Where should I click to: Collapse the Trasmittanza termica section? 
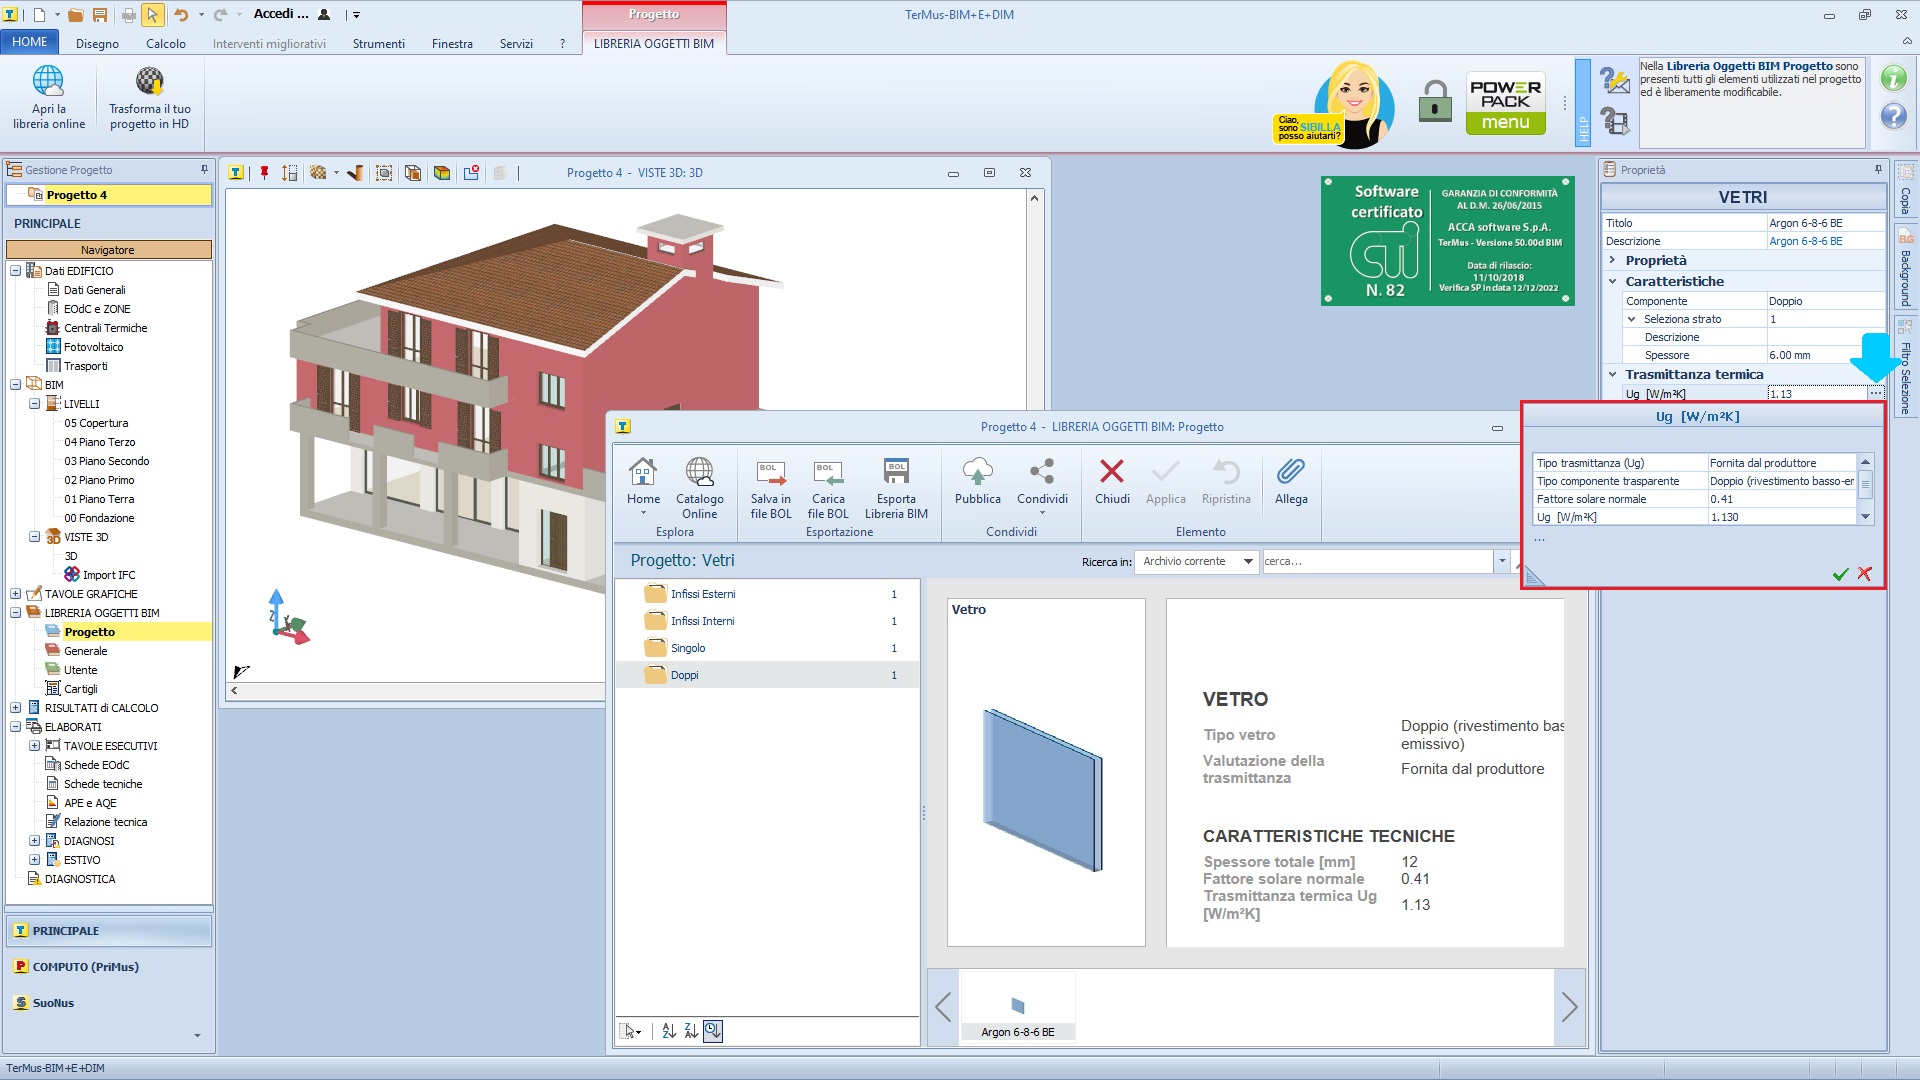click(1612, 374)
